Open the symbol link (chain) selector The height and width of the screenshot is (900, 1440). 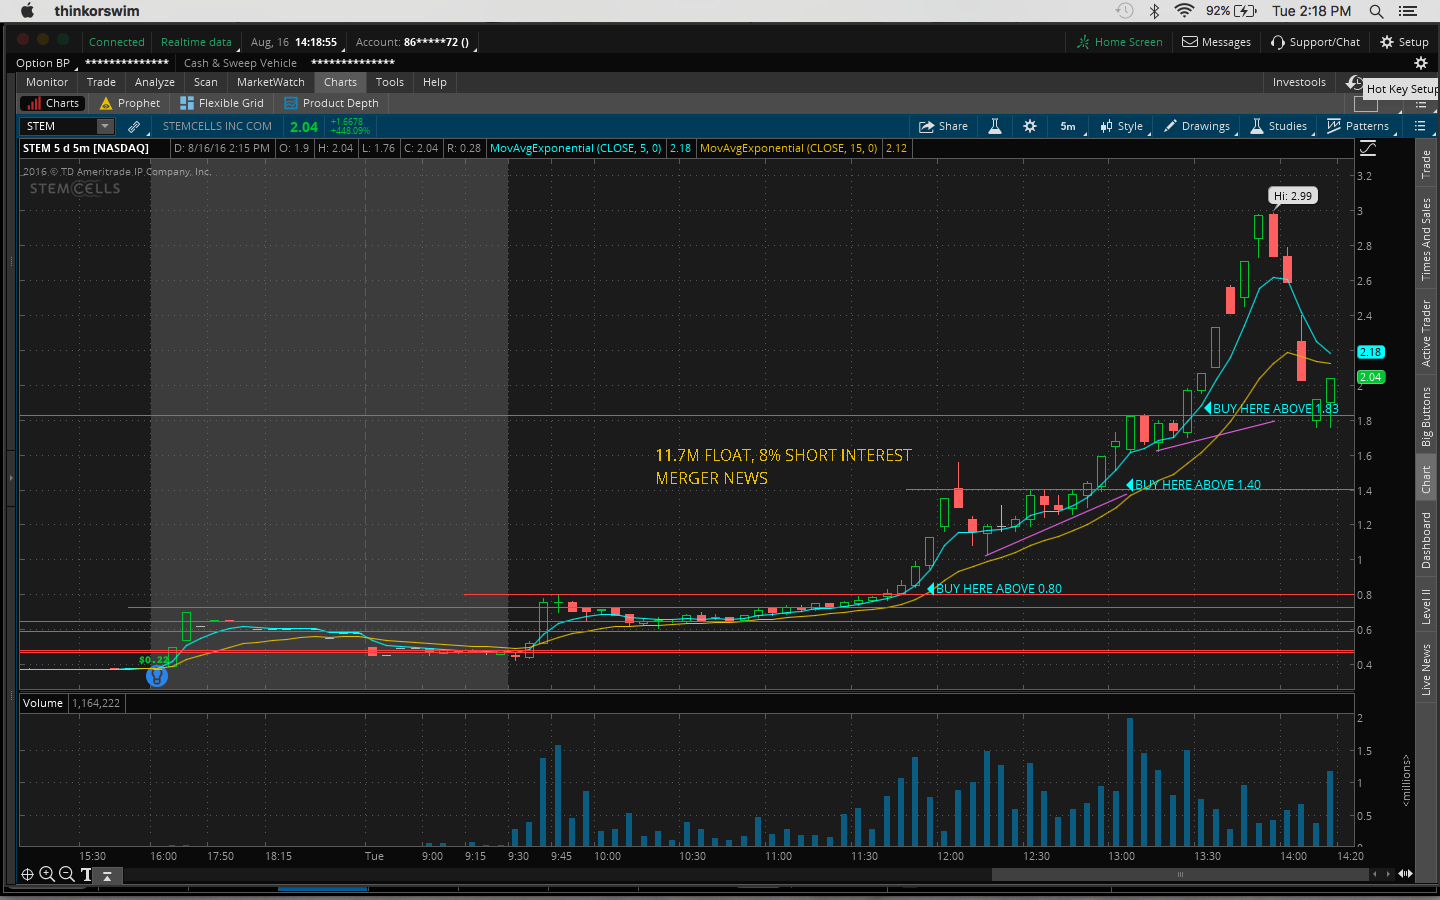tap(134, 127)
